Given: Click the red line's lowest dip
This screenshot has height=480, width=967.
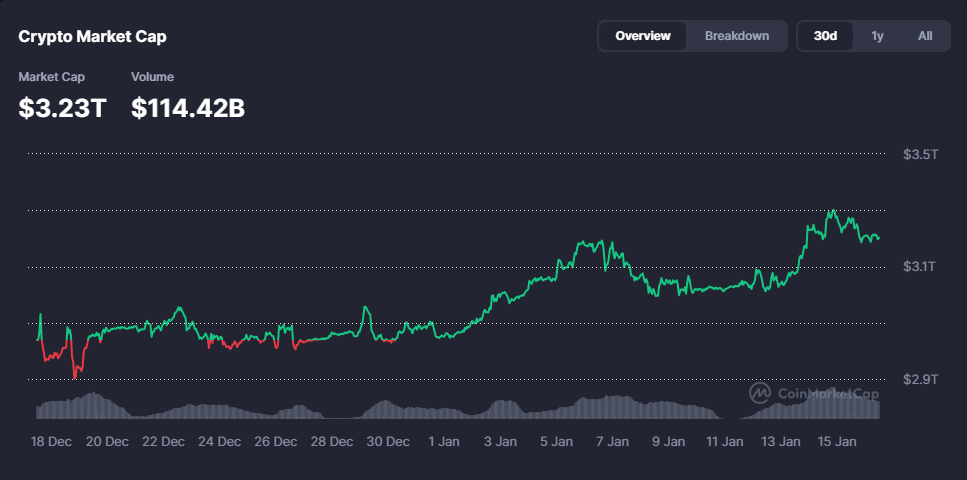Looking at the screenshot, I should [75, 378].
